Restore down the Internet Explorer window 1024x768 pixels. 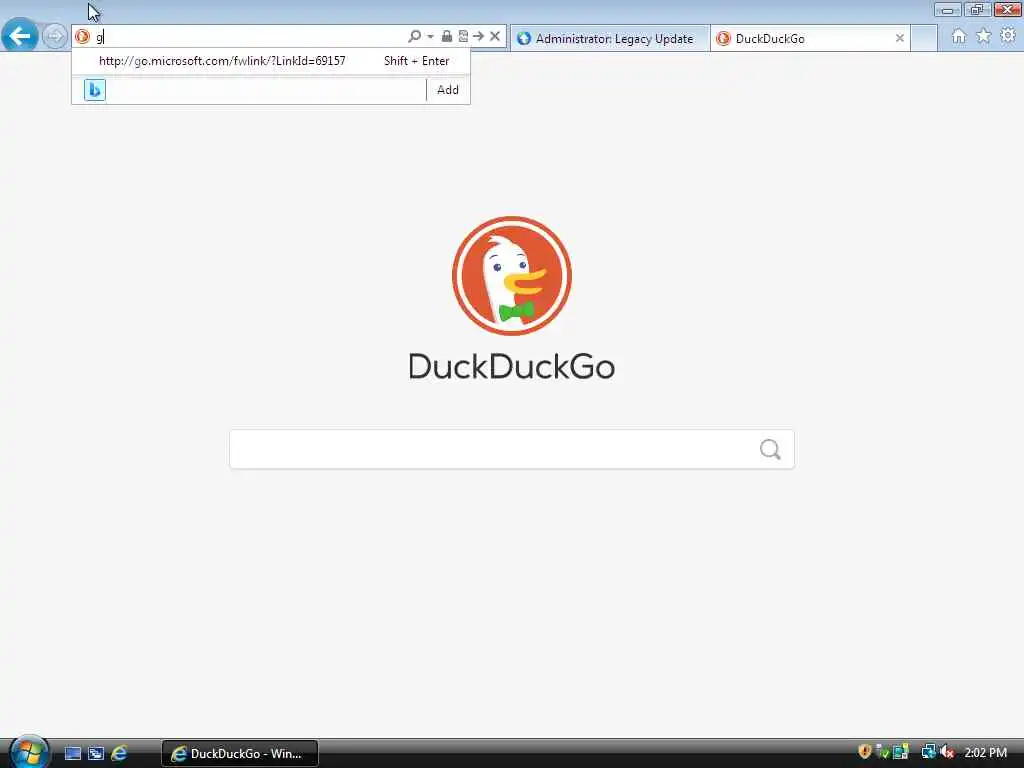[x=977, y=10]
